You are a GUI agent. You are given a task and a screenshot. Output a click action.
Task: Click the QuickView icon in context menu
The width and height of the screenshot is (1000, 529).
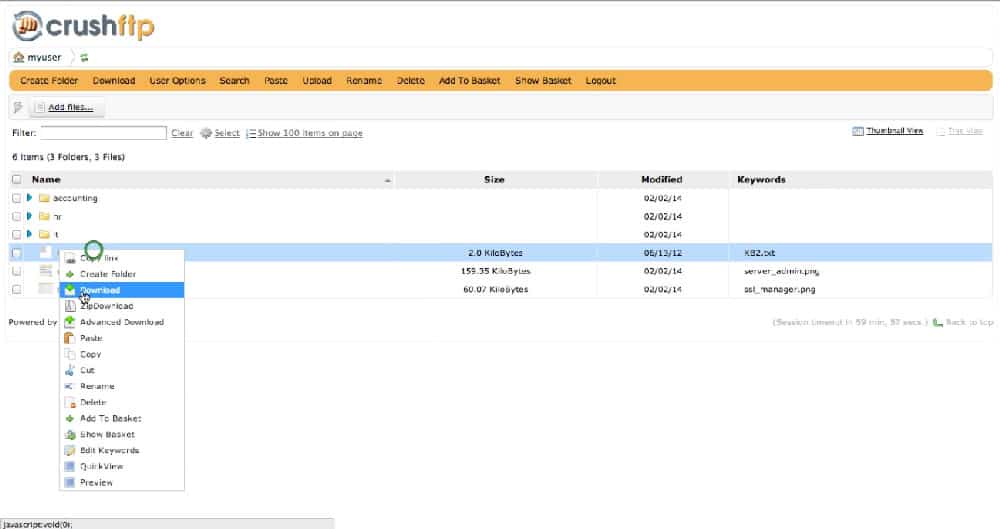70,466
